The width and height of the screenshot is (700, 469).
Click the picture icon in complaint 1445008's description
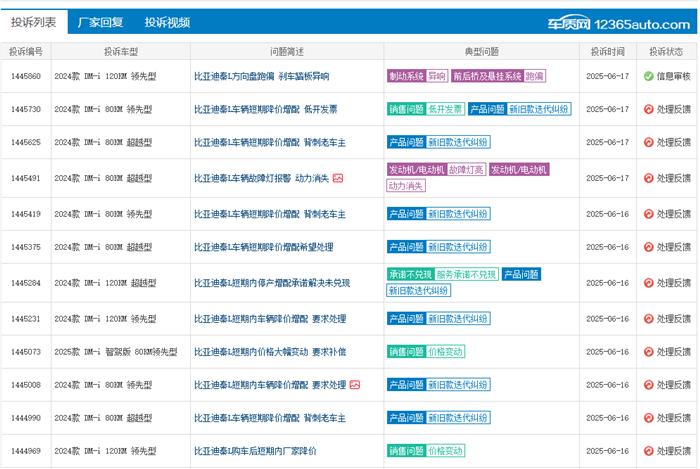coord(355,385)
